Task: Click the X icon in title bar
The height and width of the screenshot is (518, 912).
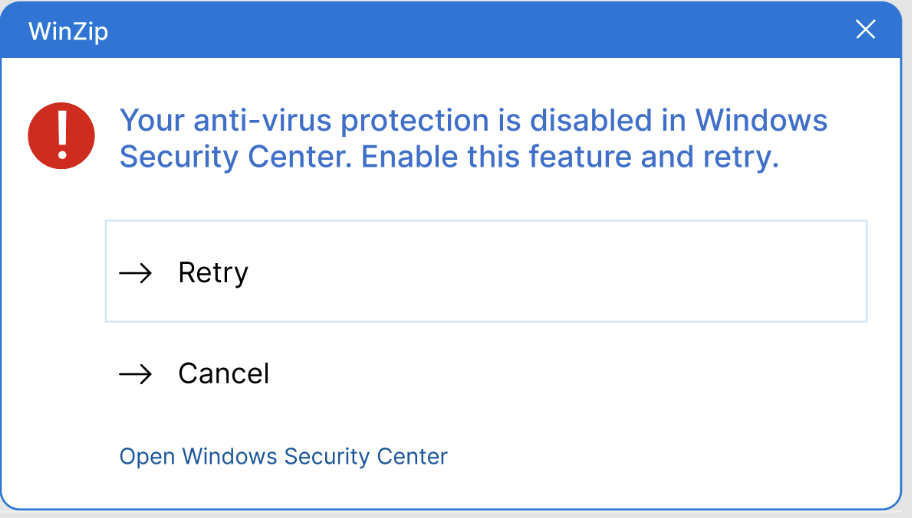Action: pos(865,29)
